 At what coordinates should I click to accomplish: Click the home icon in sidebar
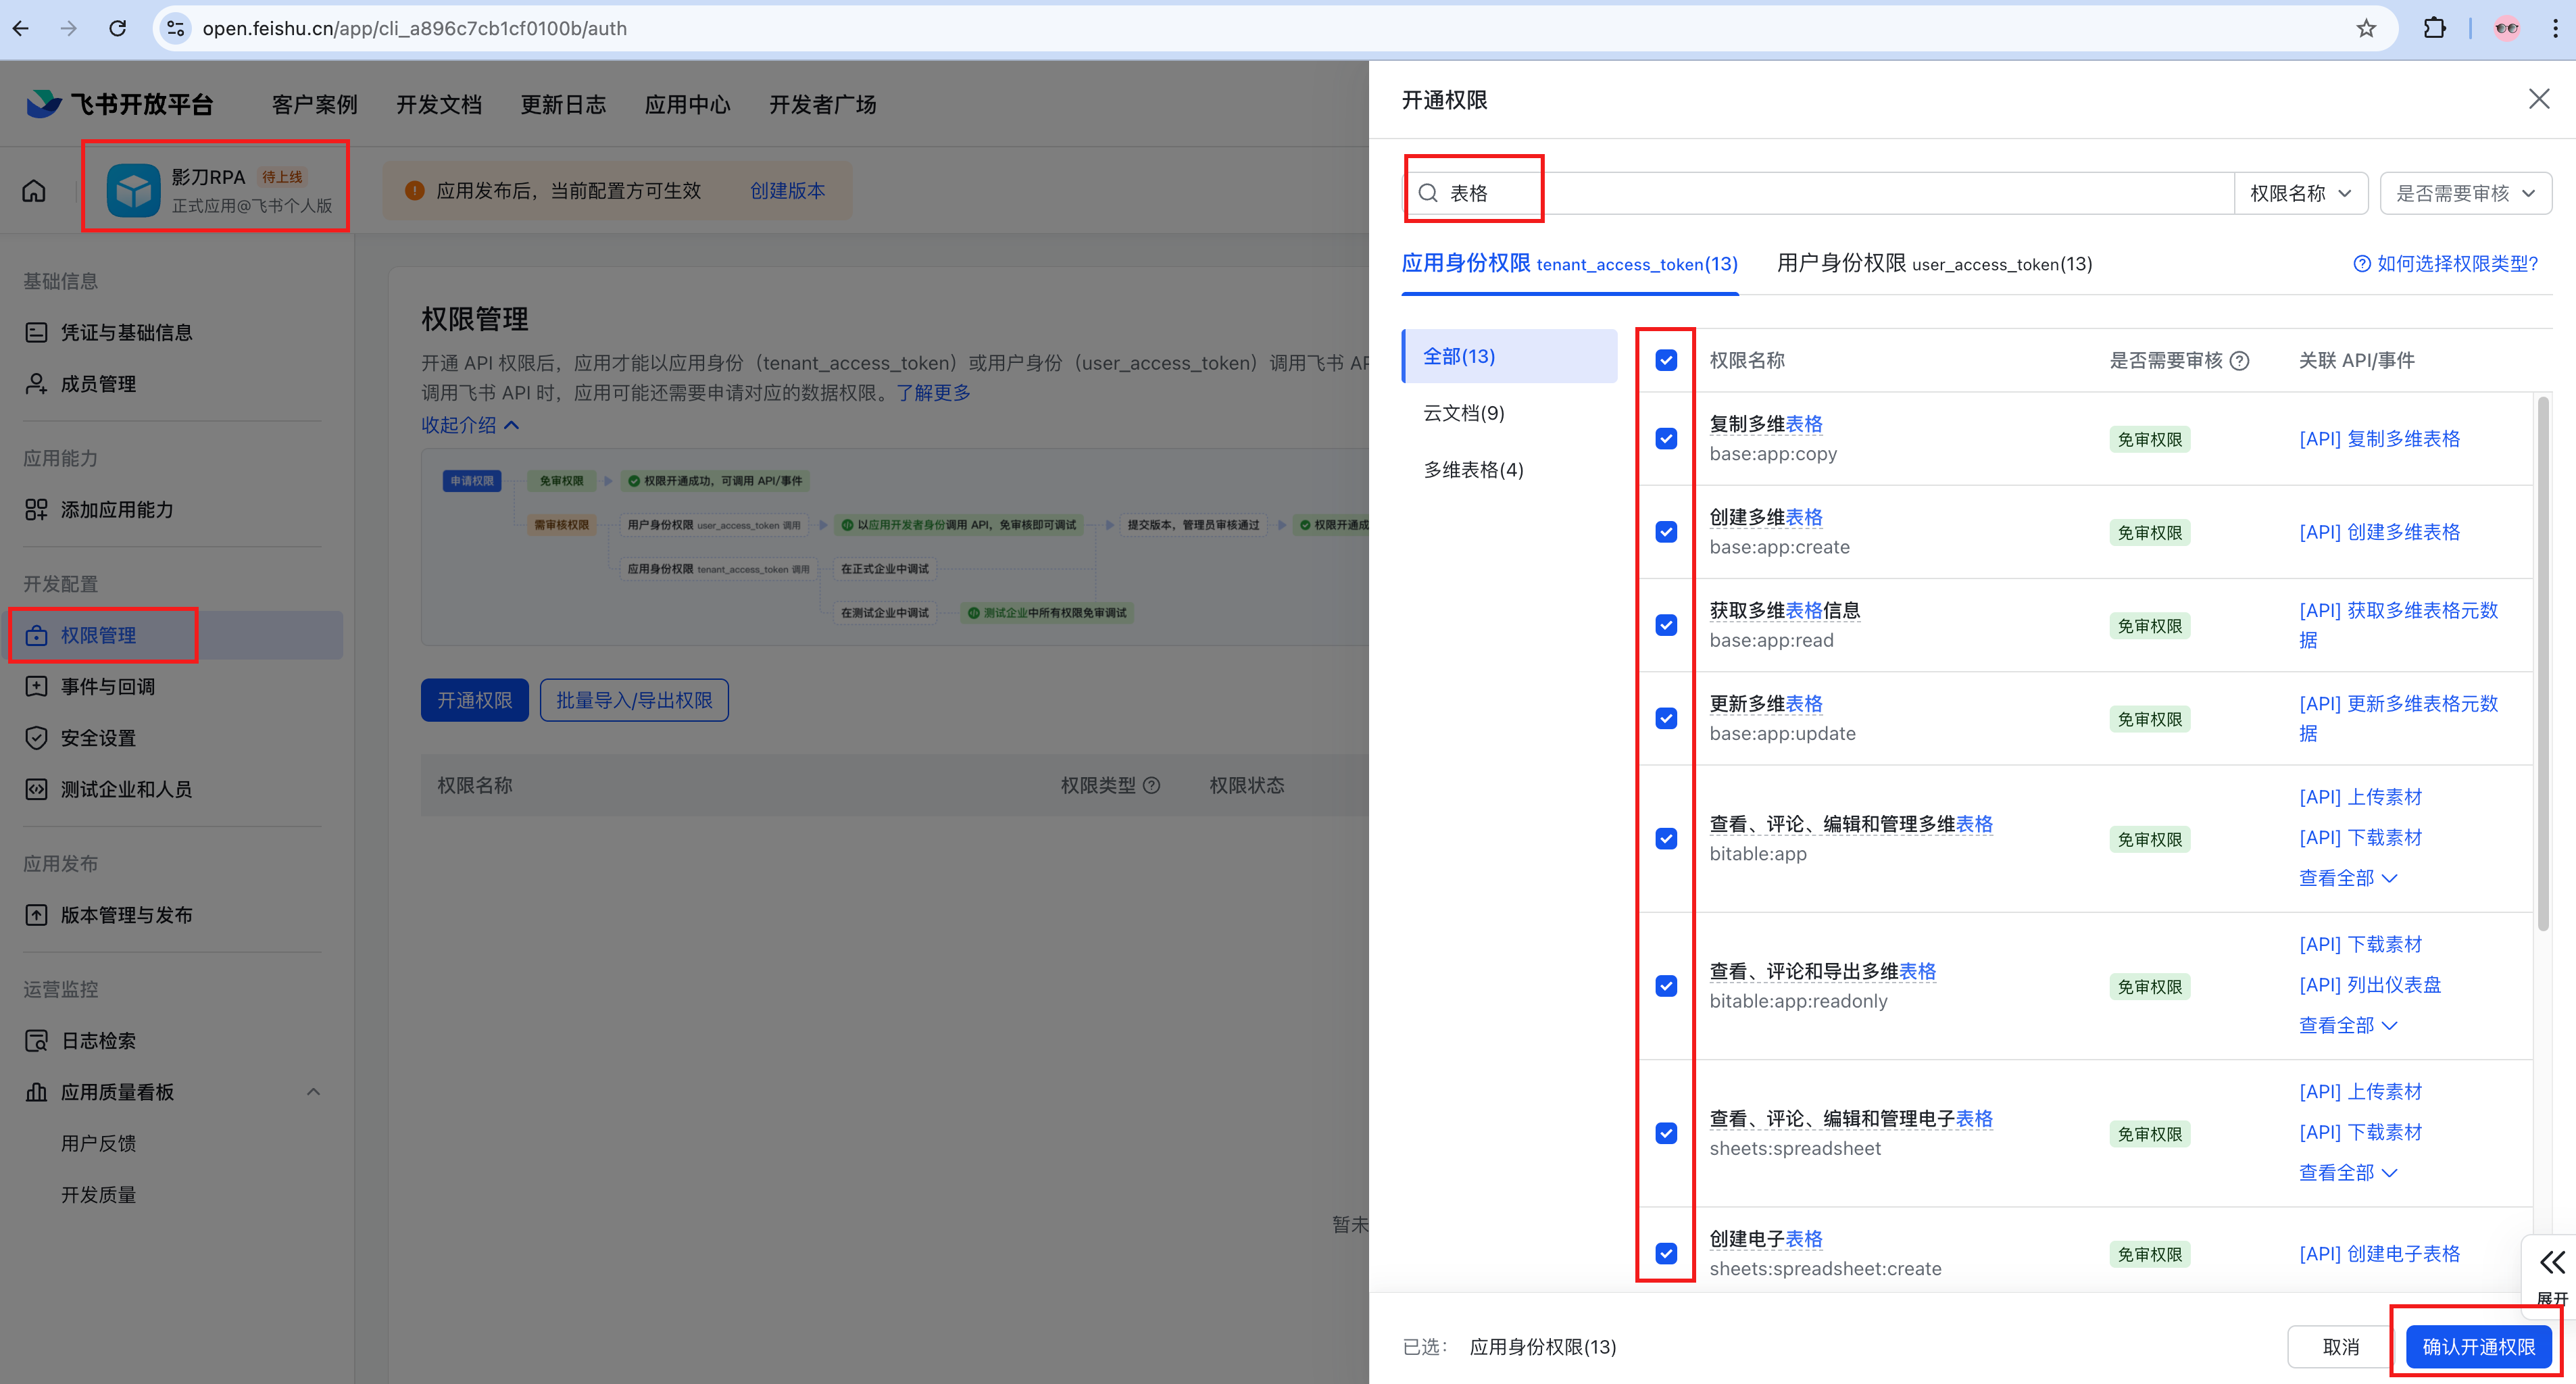click(x=34, y=190)
